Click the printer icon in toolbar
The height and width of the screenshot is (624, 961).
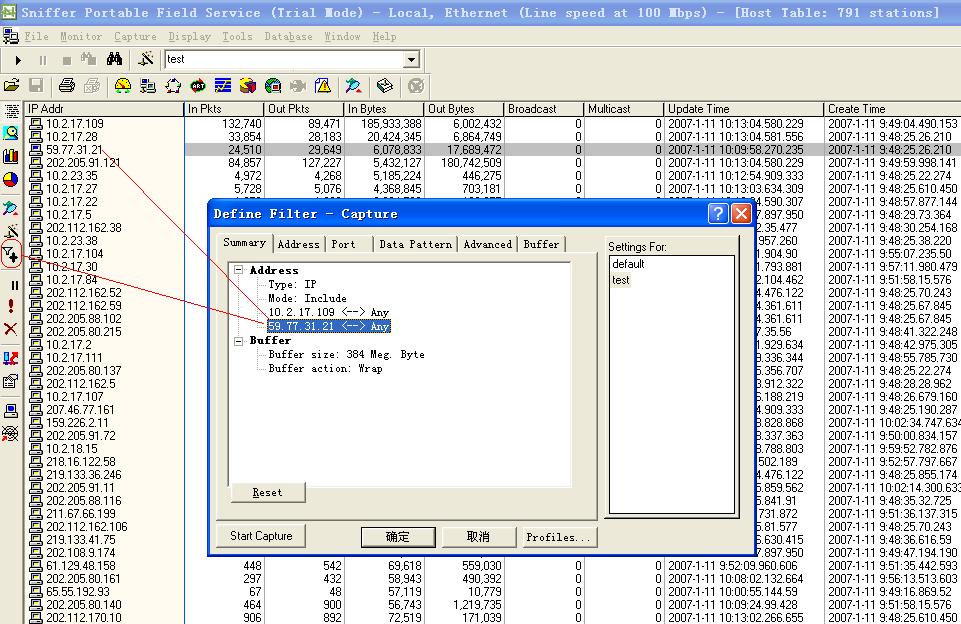[x=67, y=86]
